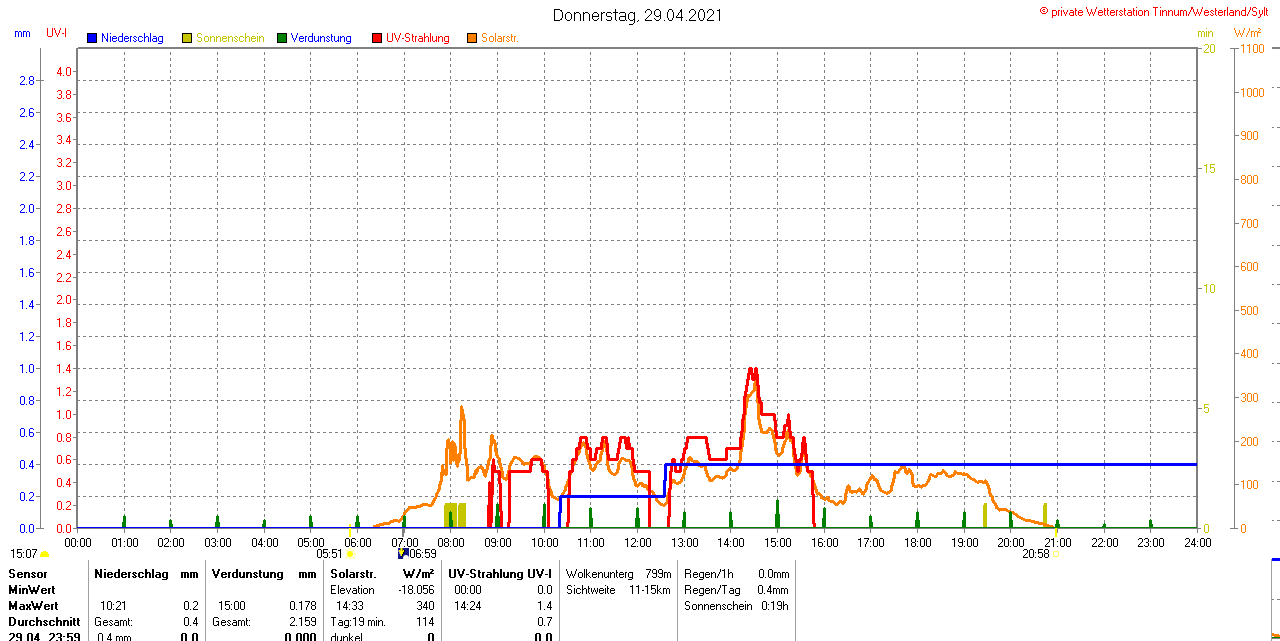1280x641 pixels.
Task: Click the yellow half-sun icon beside 15:07
Action: [45, 554]
